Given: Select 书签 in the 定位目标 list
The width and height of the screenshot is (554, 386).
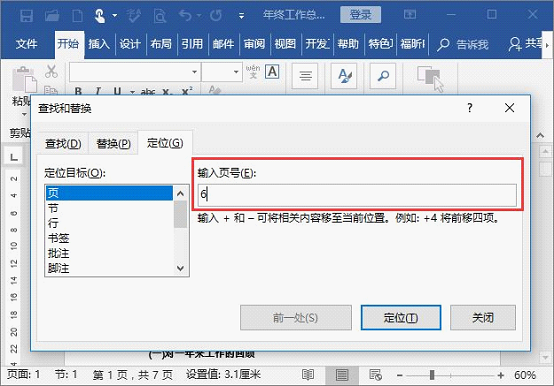Looking at the screenshot, I should (x=109, y=238).
